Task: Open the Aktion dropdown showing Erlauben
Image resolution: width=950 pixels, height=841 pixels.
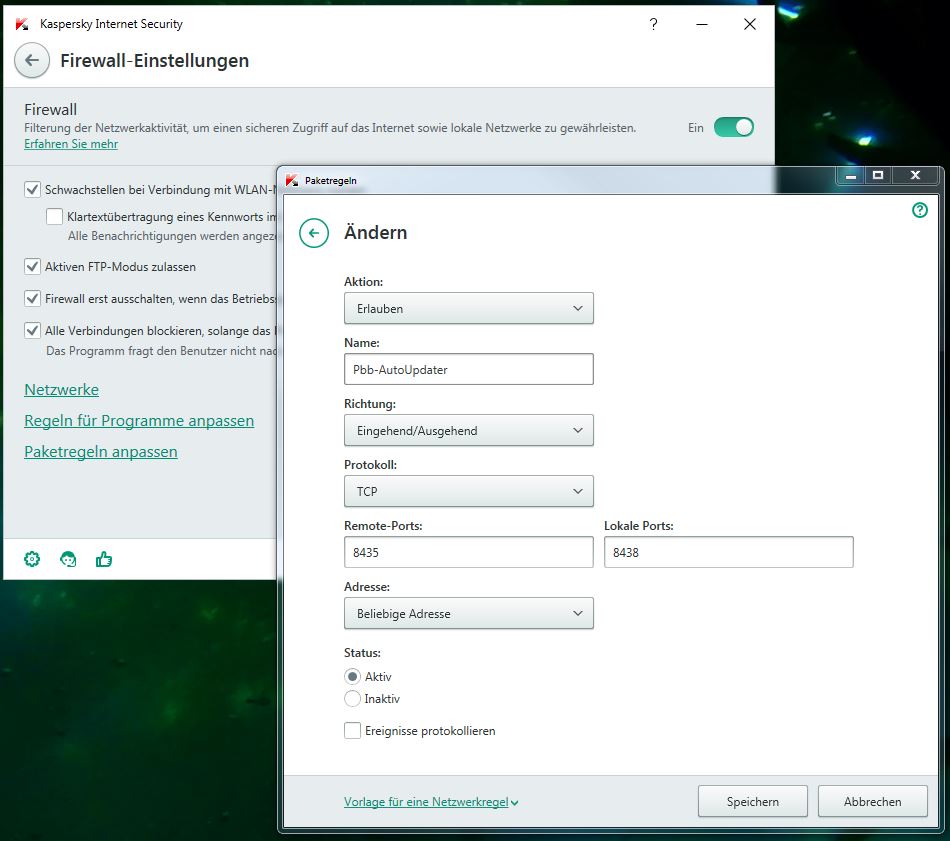Action: click(468, 309)
